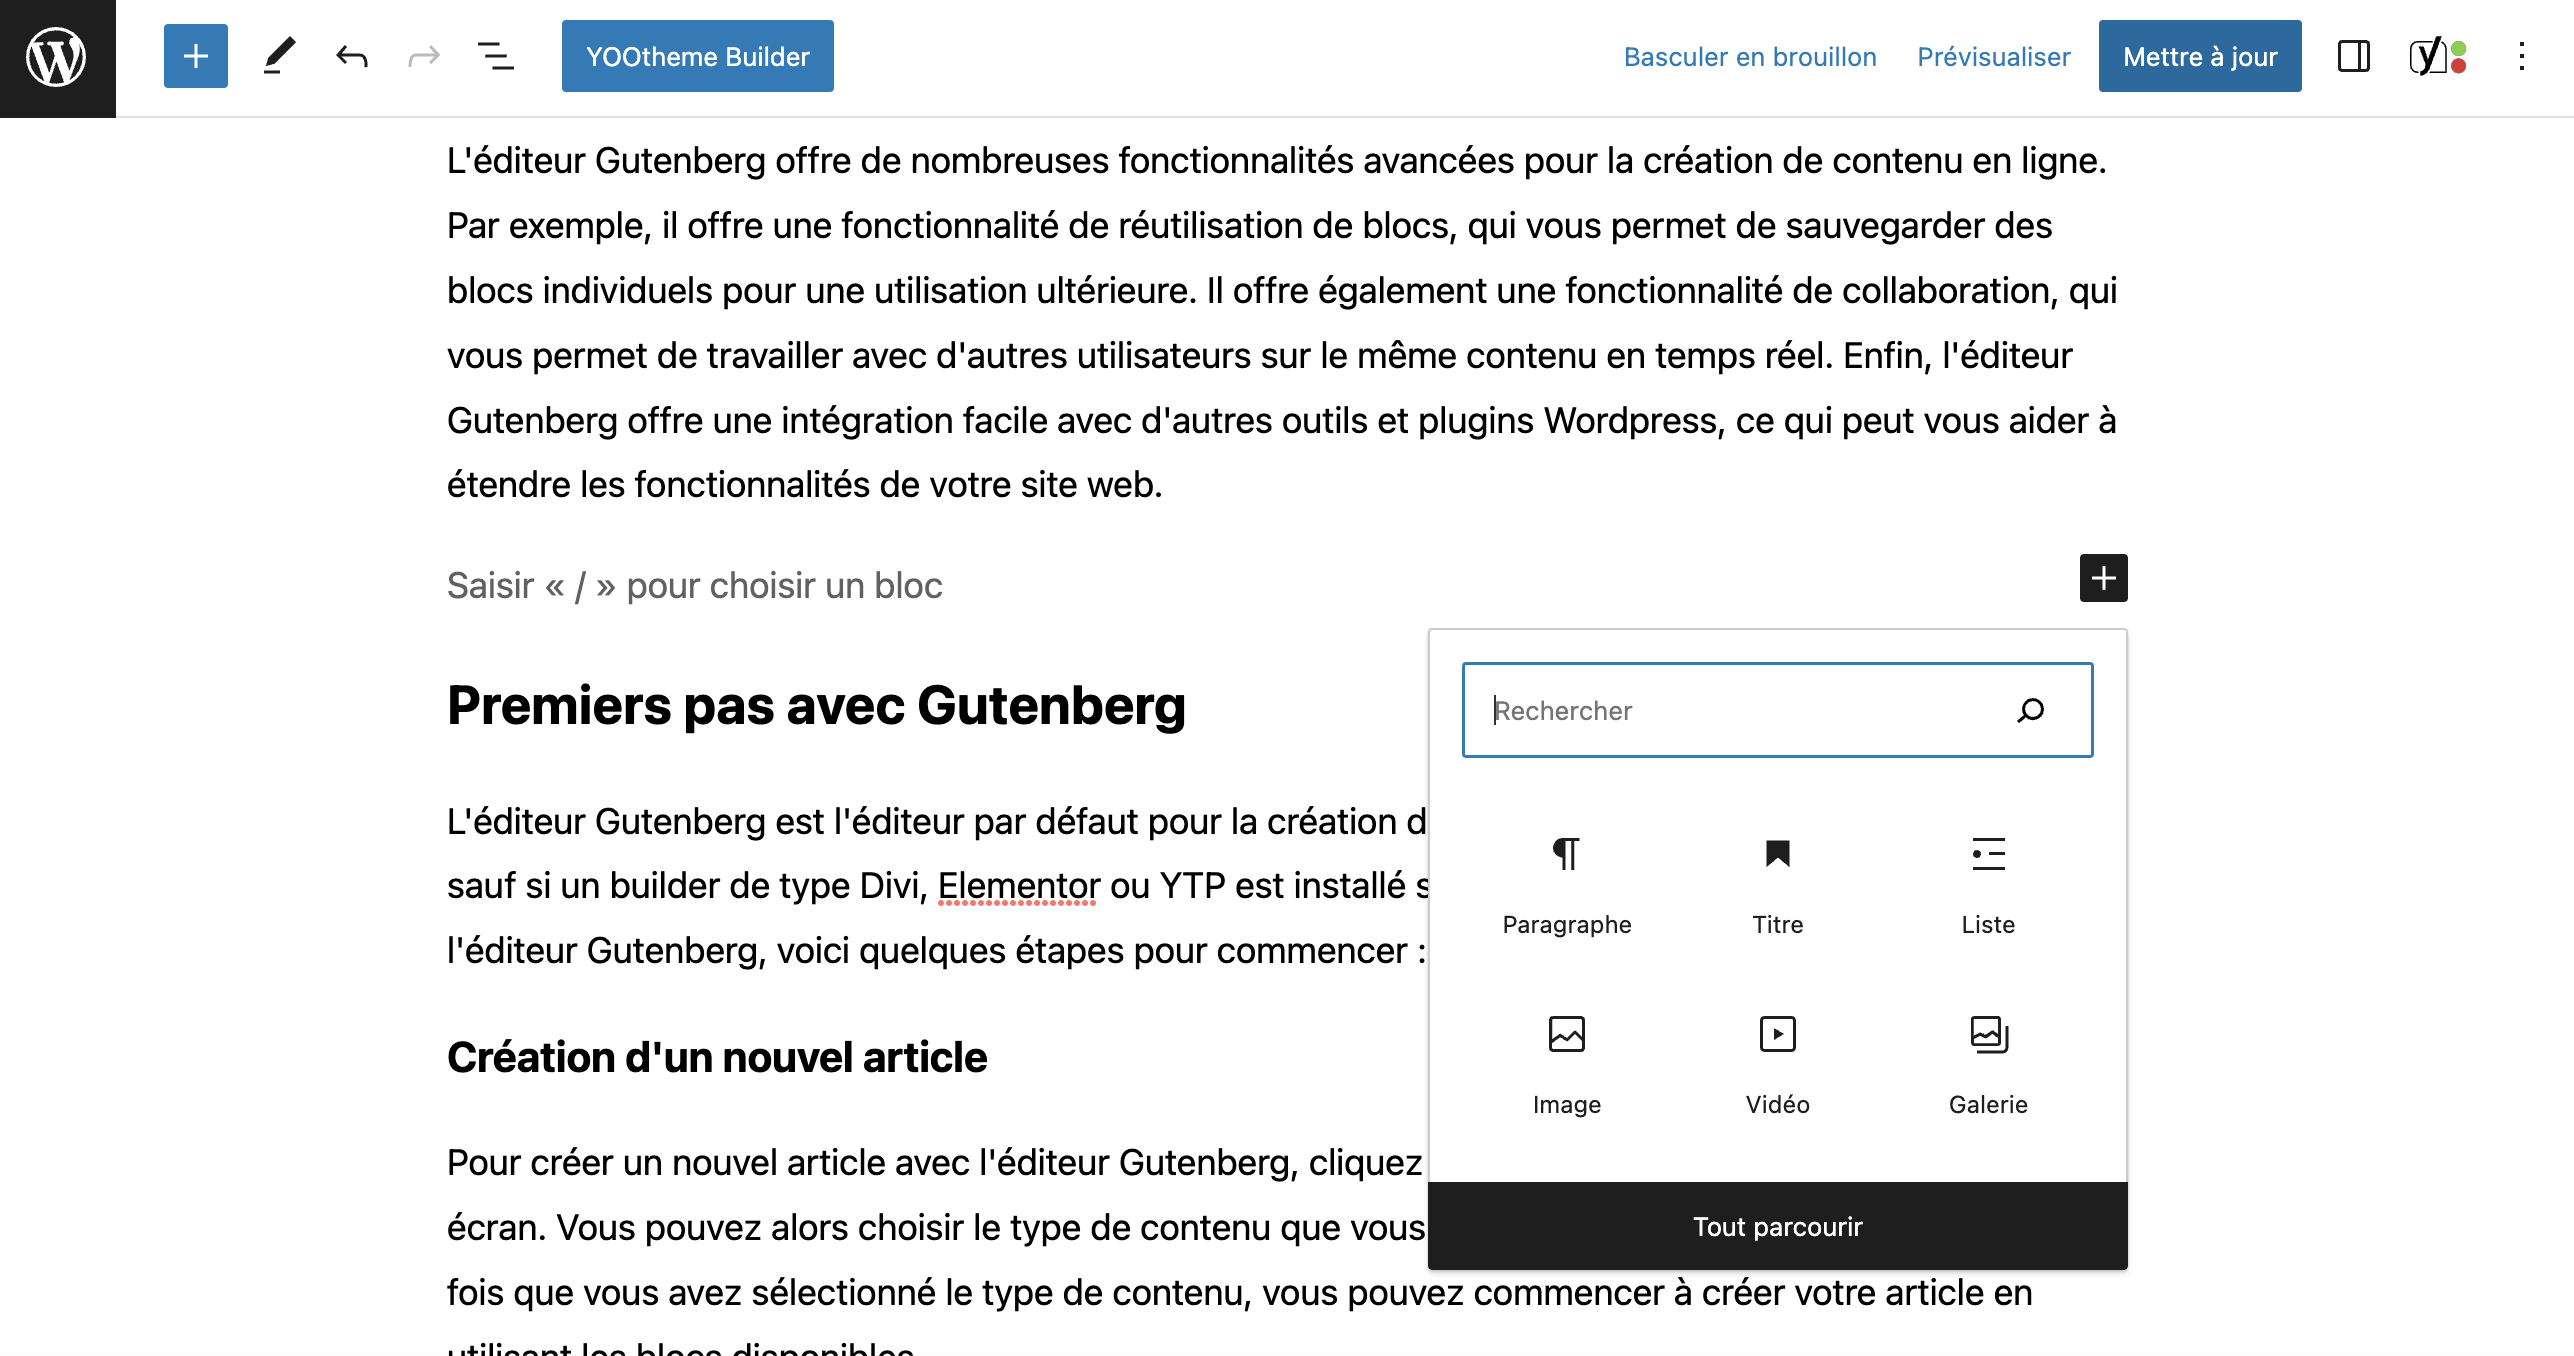Viewport: 2574px width, 1356px height.
Task: Click the Prévisualiser preview link
Action: coord(1993,57)
